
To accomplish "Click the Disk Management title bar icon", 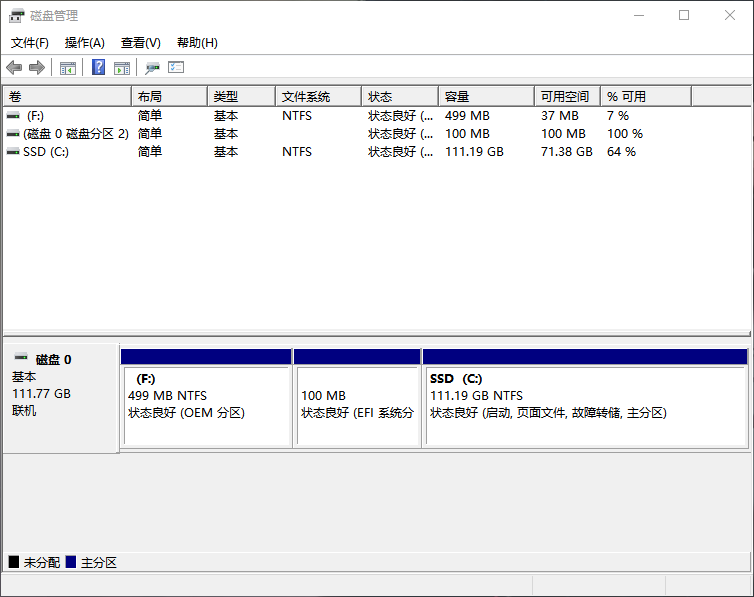I will point(16,15).
